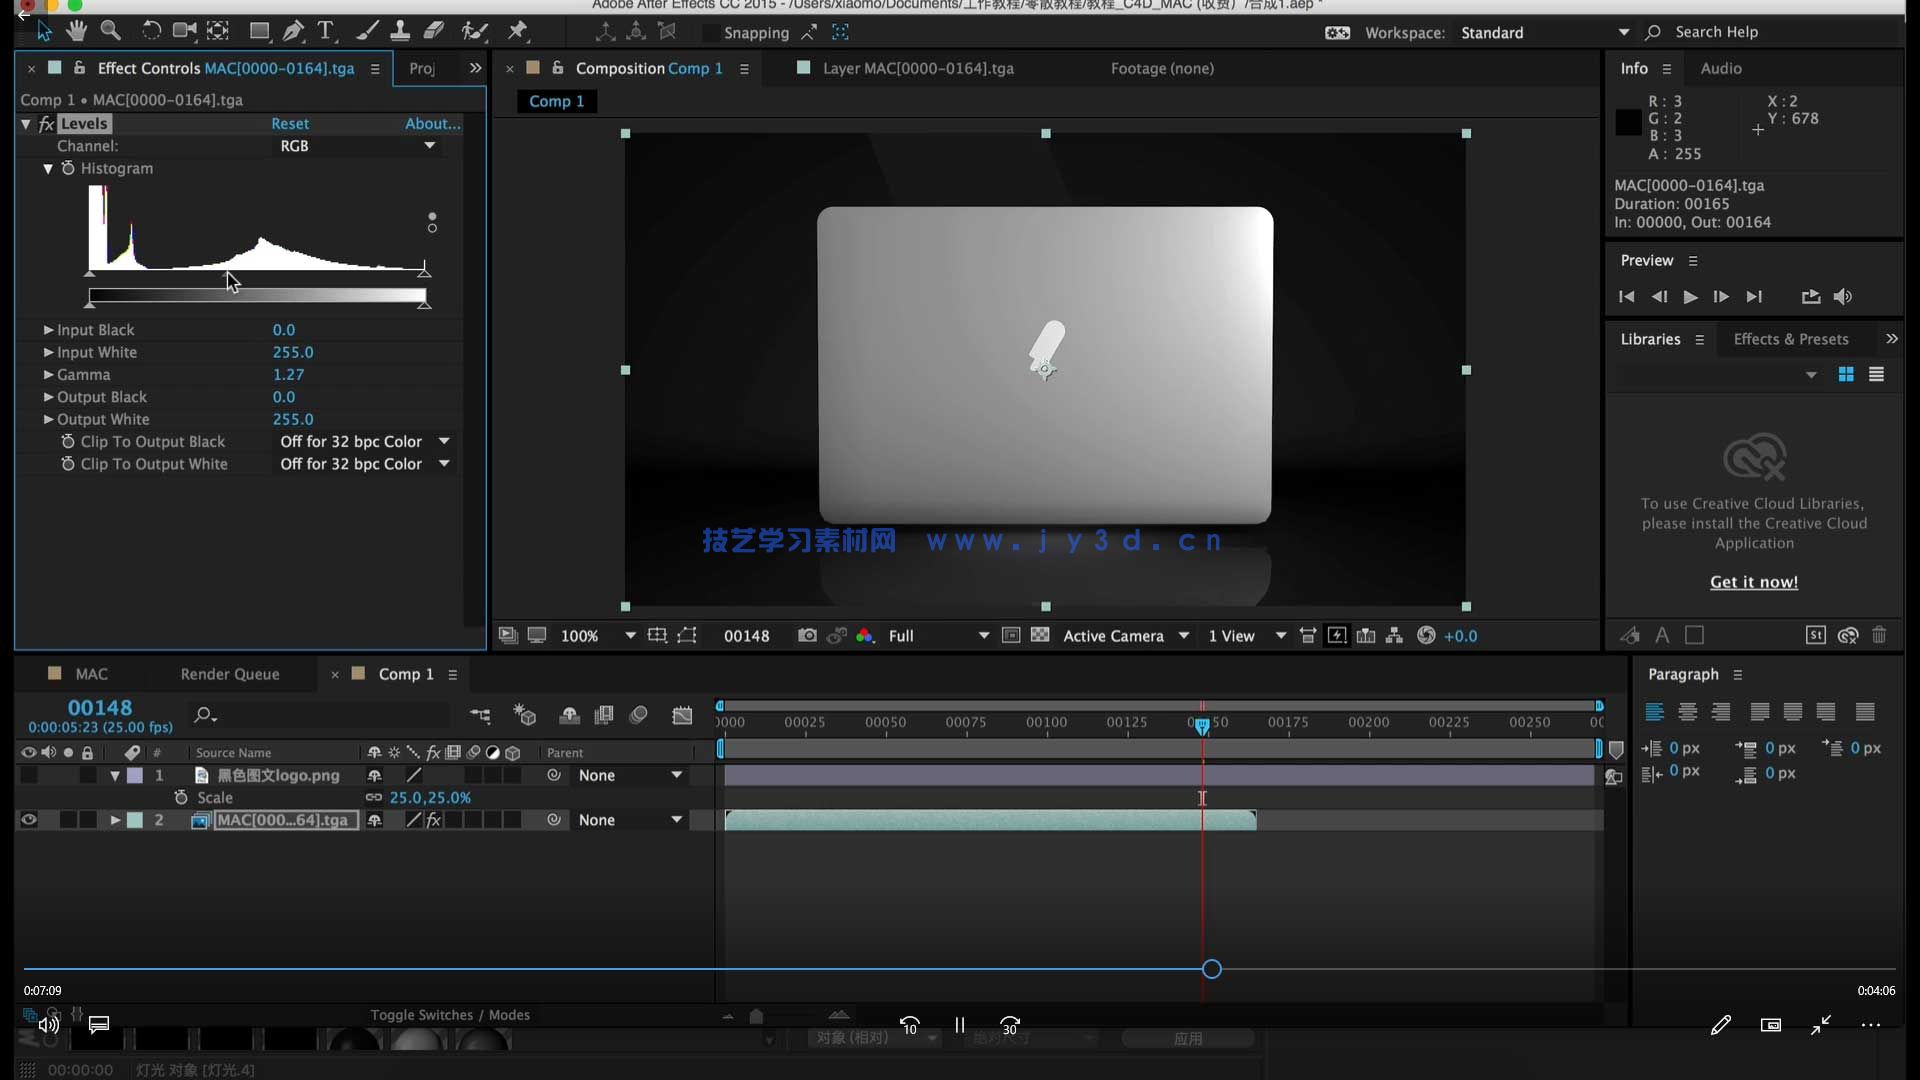Select the Clone Stamp tool

[x=400, y=31]
